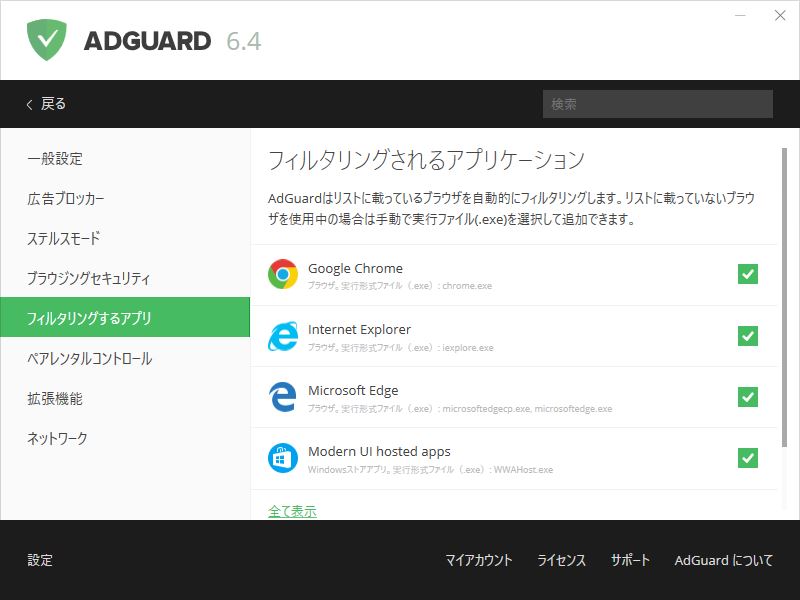Select the Microsoft Edge row text
Screen dimensions: 800x600
(353, 390)
